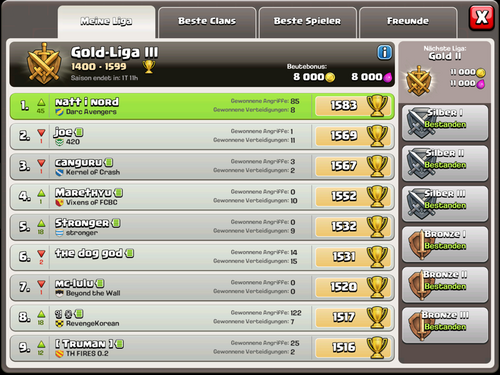Viewport: 500px width, 375px height.
Task: Tap the Gold II next league badge
Action: click(418, 80)
